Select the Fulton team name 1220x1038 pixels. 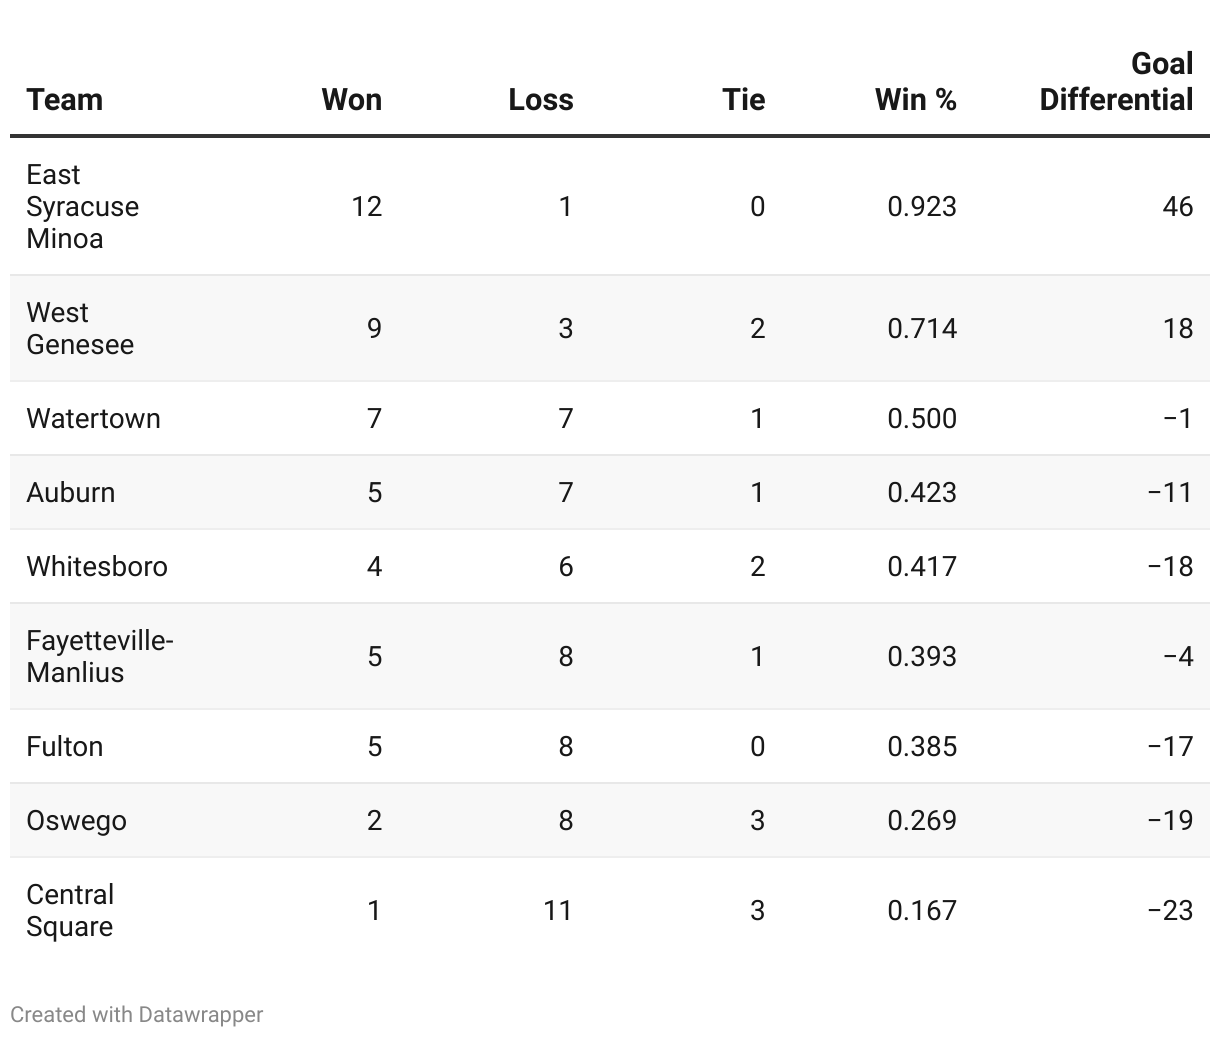point(65,746)
